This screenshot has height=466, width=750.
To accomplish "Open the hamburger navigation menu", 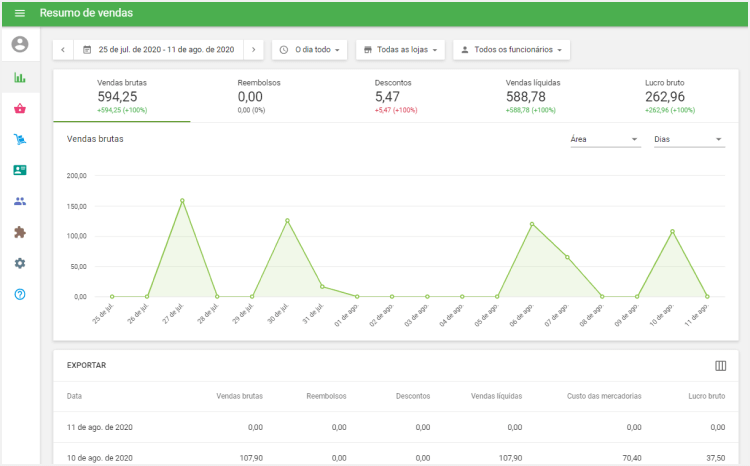I will point(19,13).
